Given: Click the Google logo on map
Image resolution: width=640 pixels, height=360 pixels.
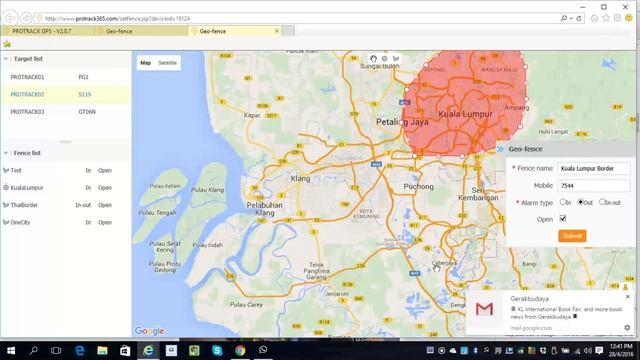Looking at the screenshot, I should point(150,331).
